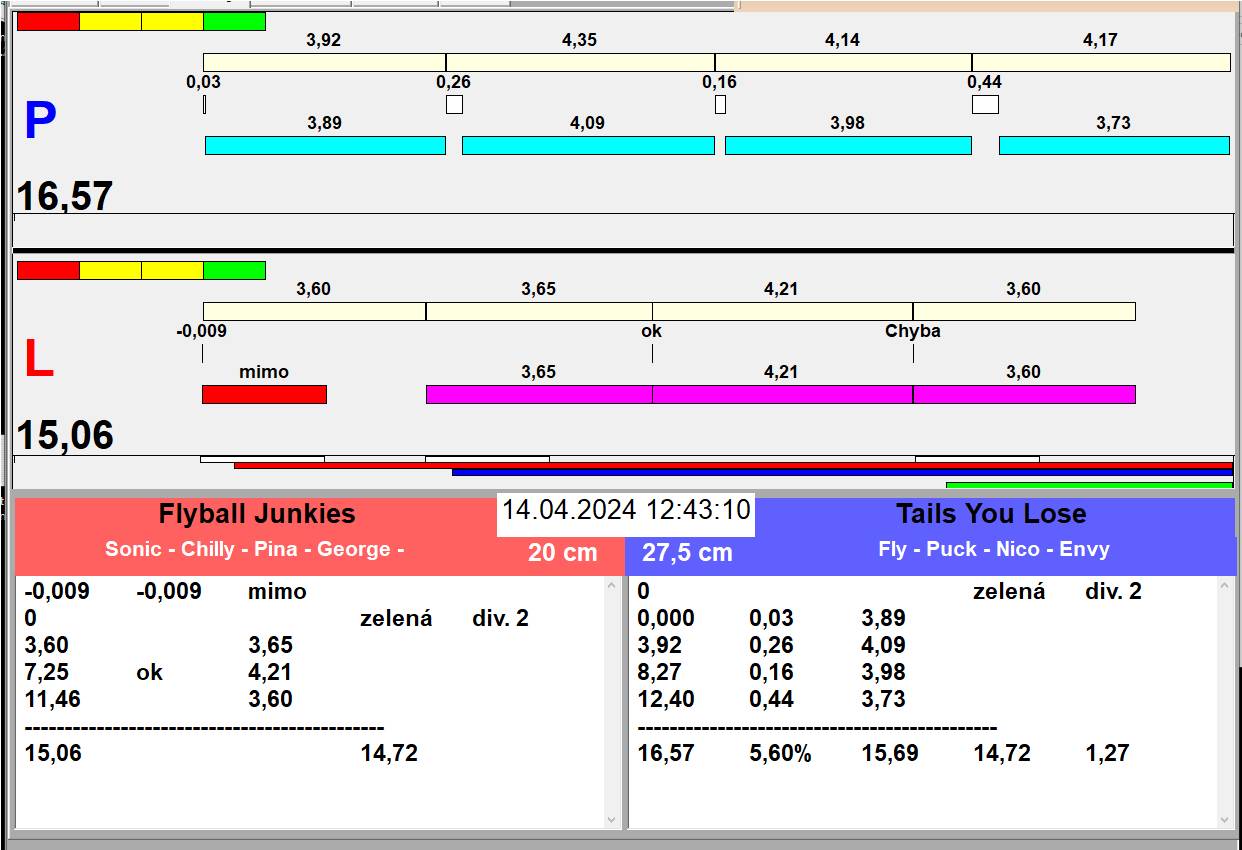Click the 14.04.2024 12:43:10 timestamp
Screen dimensions: 1242x850
(626, 510)
